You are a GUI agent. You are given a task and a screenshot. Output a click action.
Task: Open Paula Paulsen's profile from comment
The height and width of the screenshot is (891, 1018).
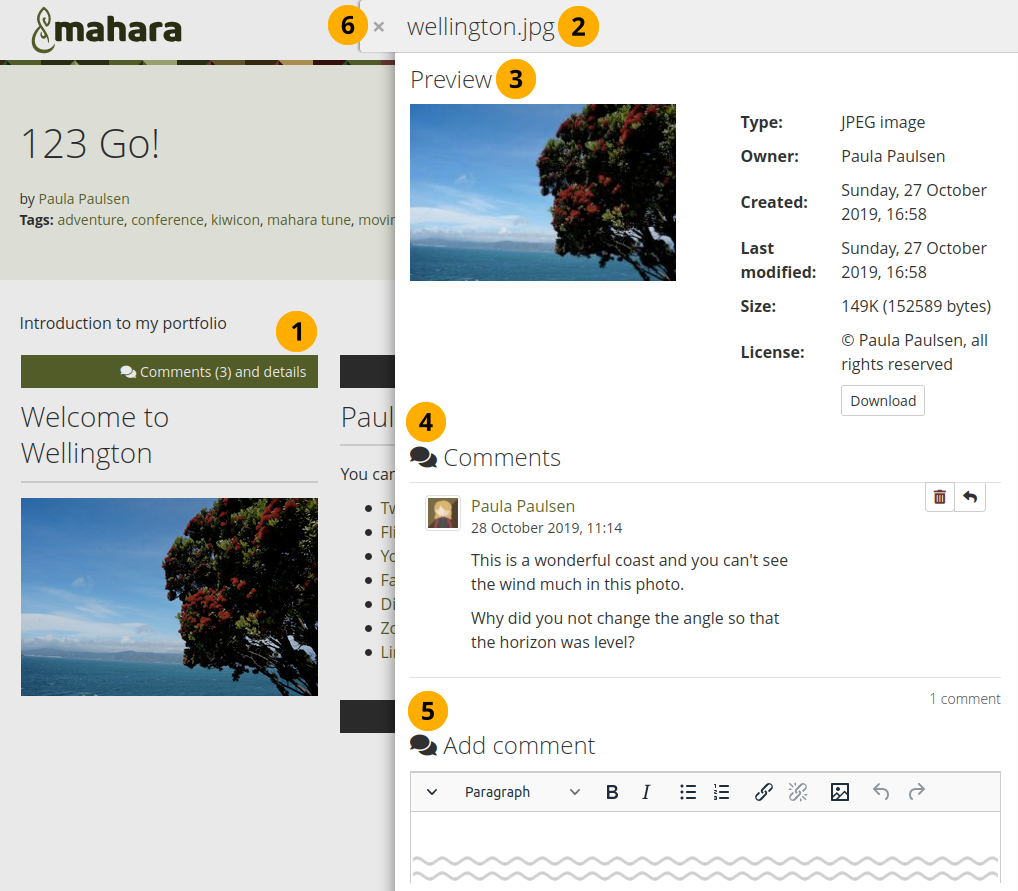[522, 506]
